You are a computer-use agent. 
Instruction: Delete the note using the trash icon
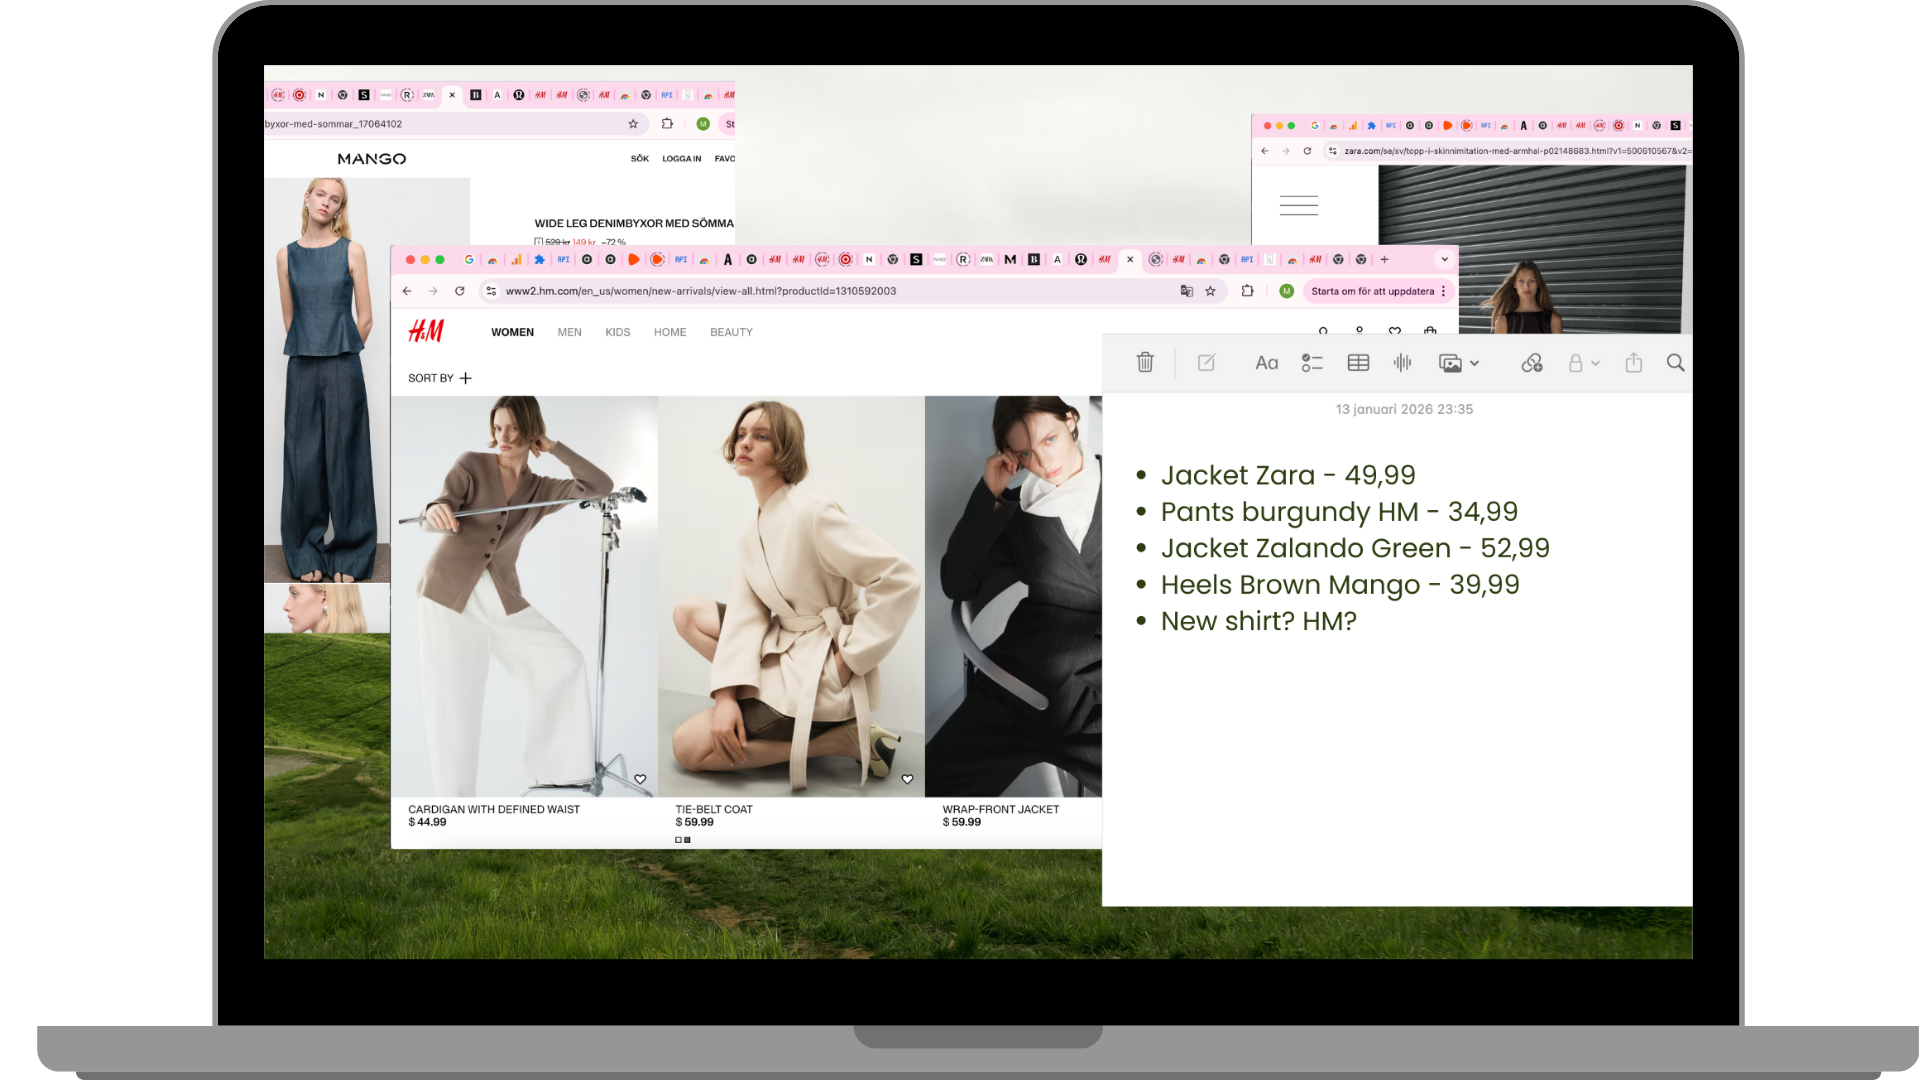[1145, 363]
